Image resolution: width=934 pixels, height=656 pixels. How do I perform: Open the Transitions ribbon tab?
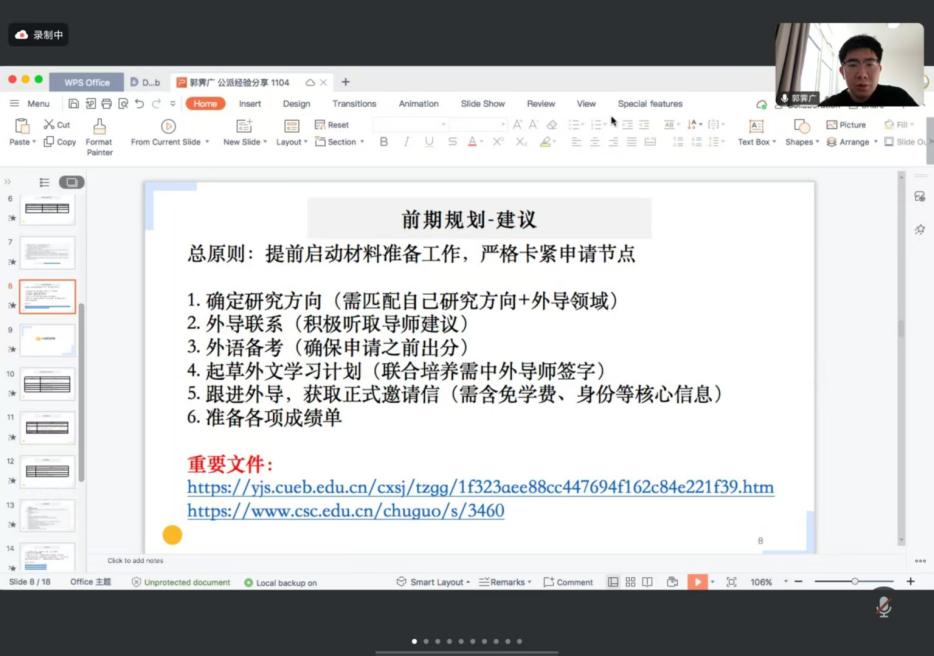[354, 104]
